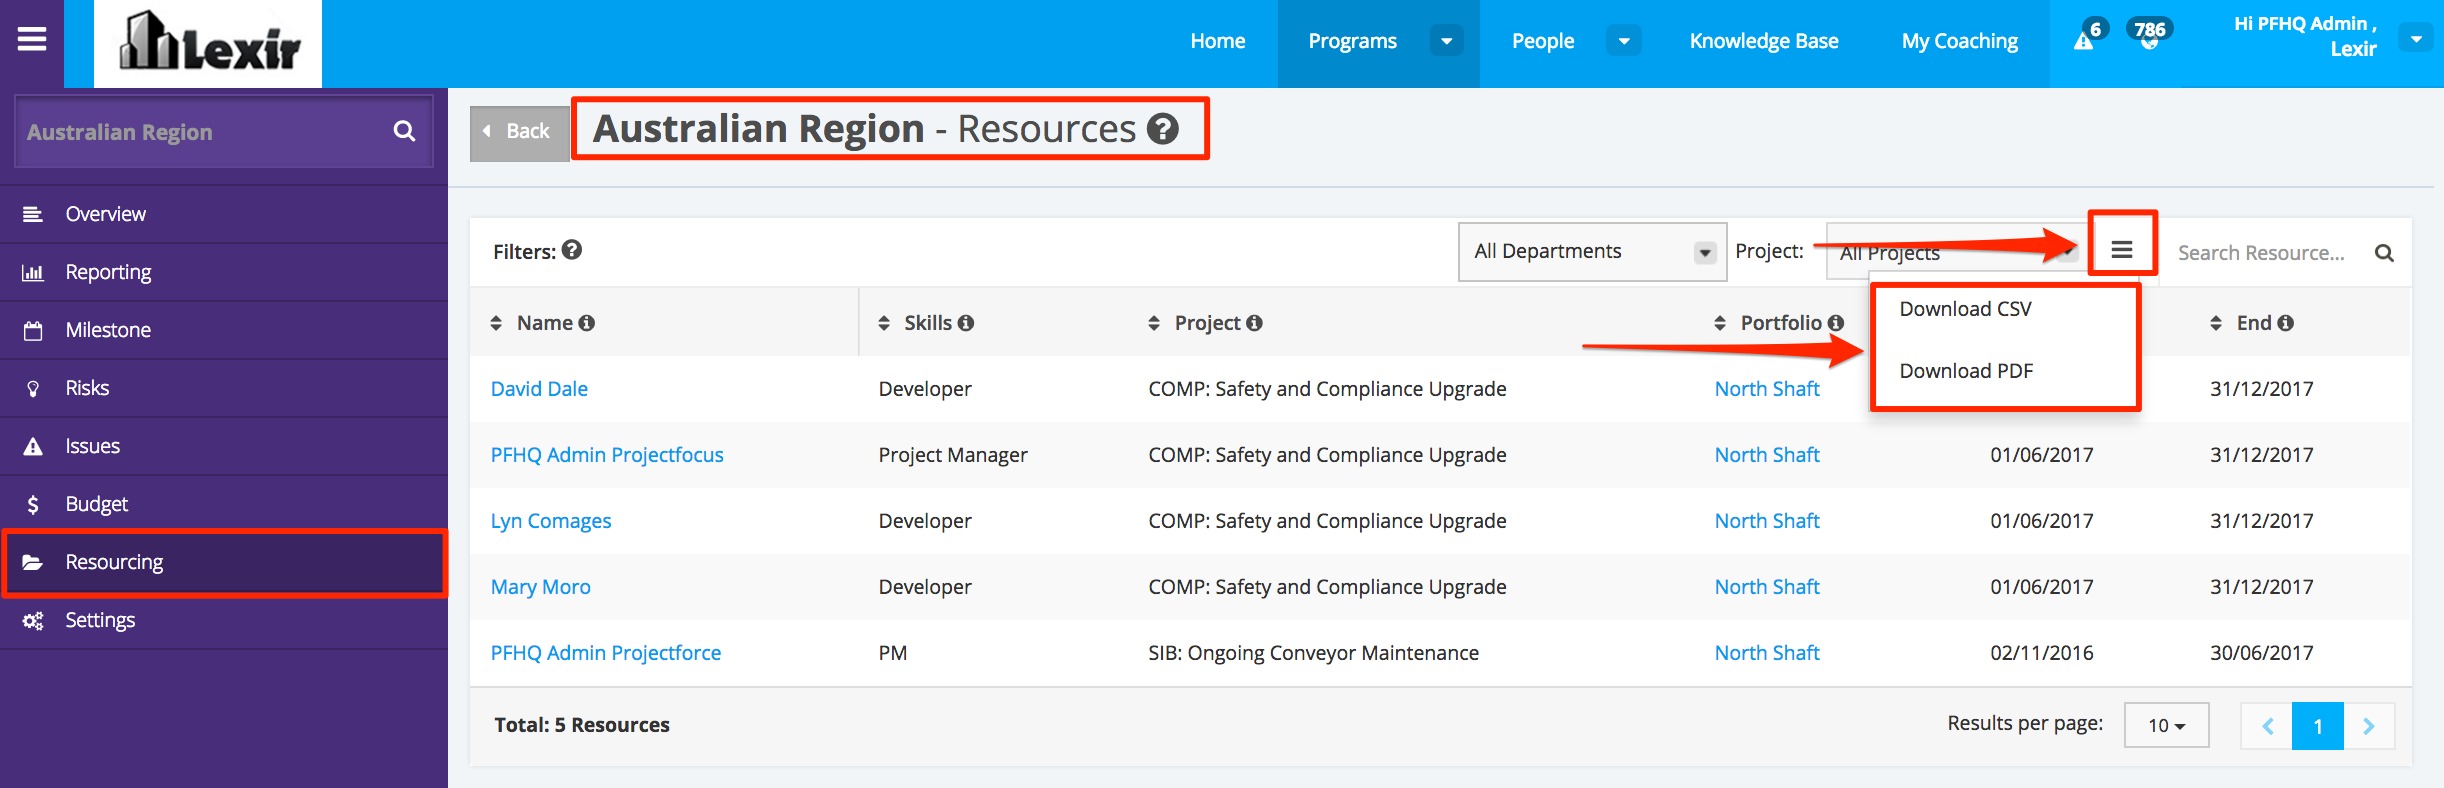The width and height of the screenshot is (2444, 788).
Task: Click the Project column info icon
Action: click(1254, 323)
